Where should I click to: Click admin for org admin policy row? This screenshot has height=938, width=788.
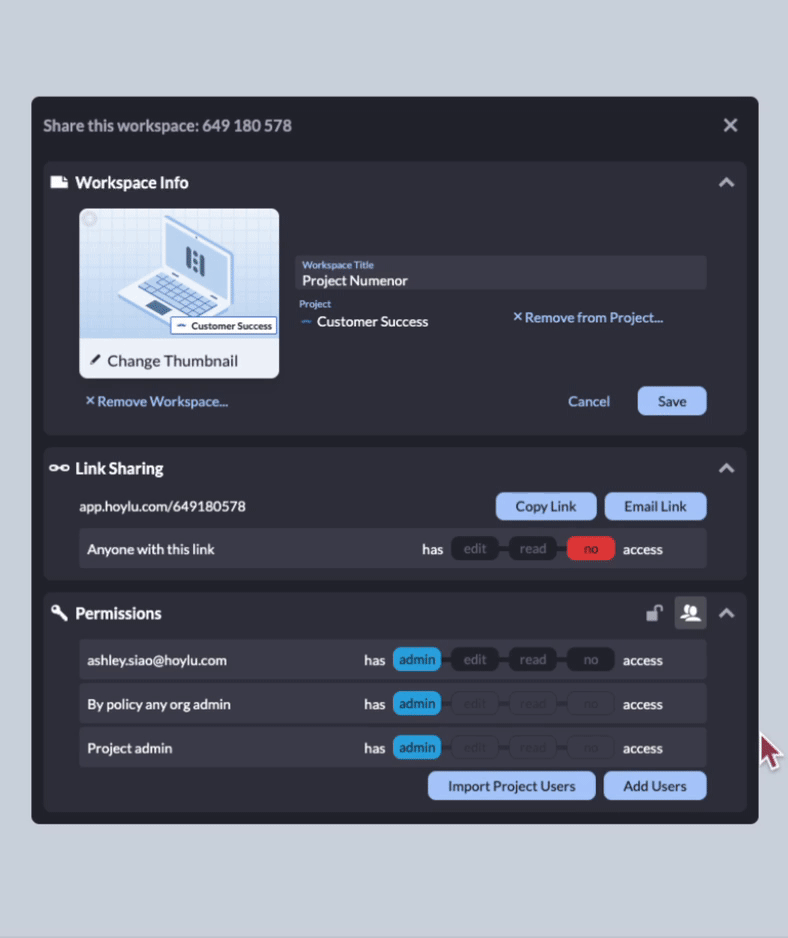tap(417, 704)
